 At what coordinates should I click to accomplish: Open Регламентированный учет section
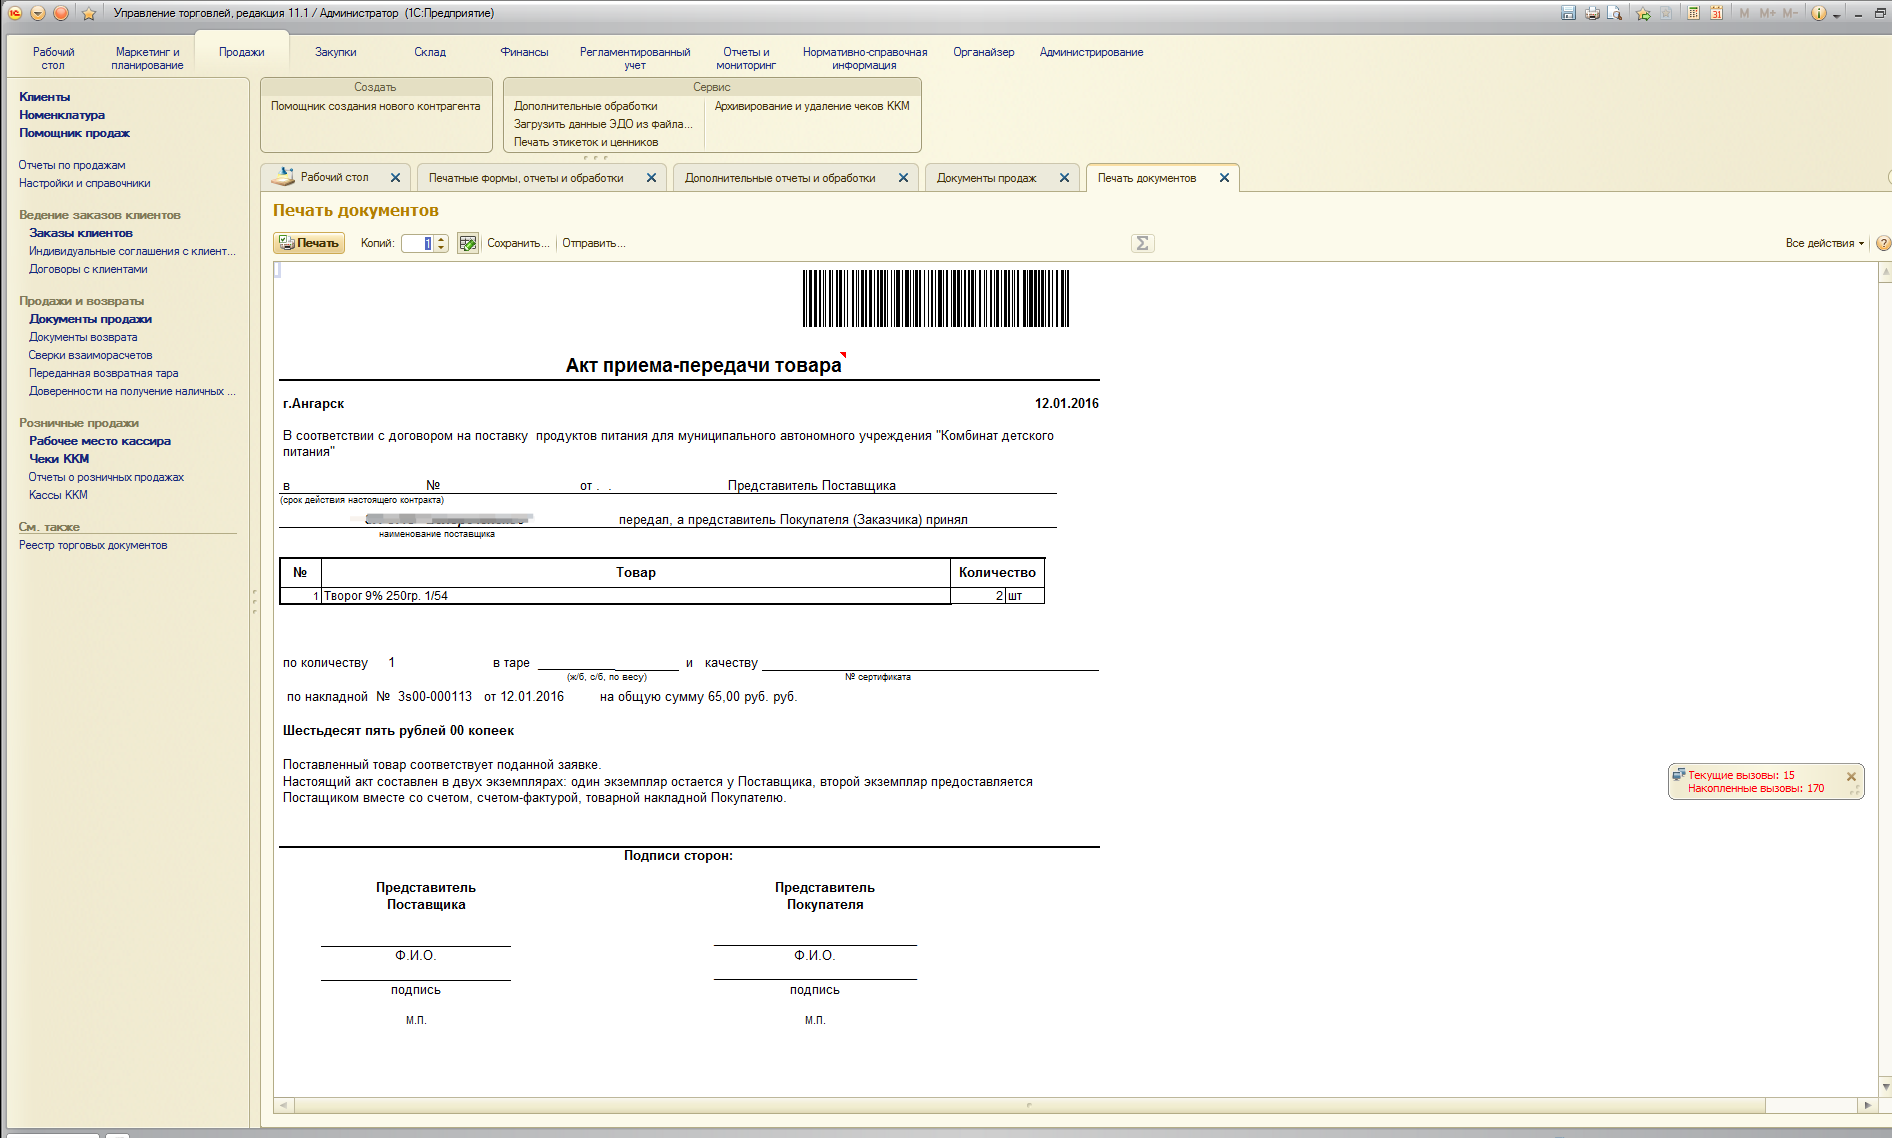click(635, 58)
